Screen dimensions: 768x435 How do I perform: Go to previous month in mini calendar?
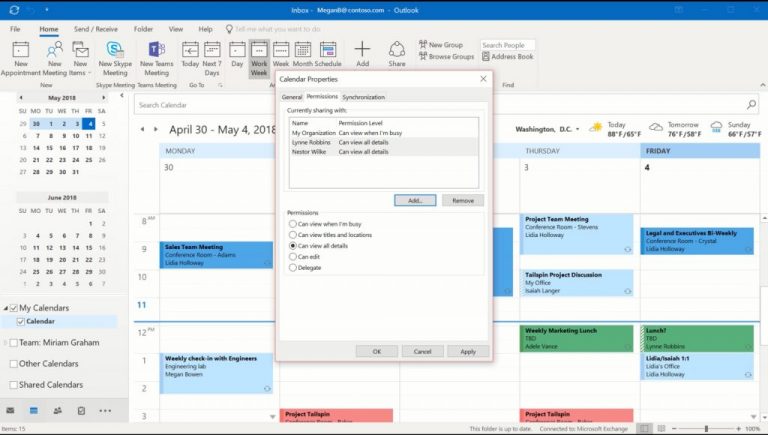(x=21, y=97)
